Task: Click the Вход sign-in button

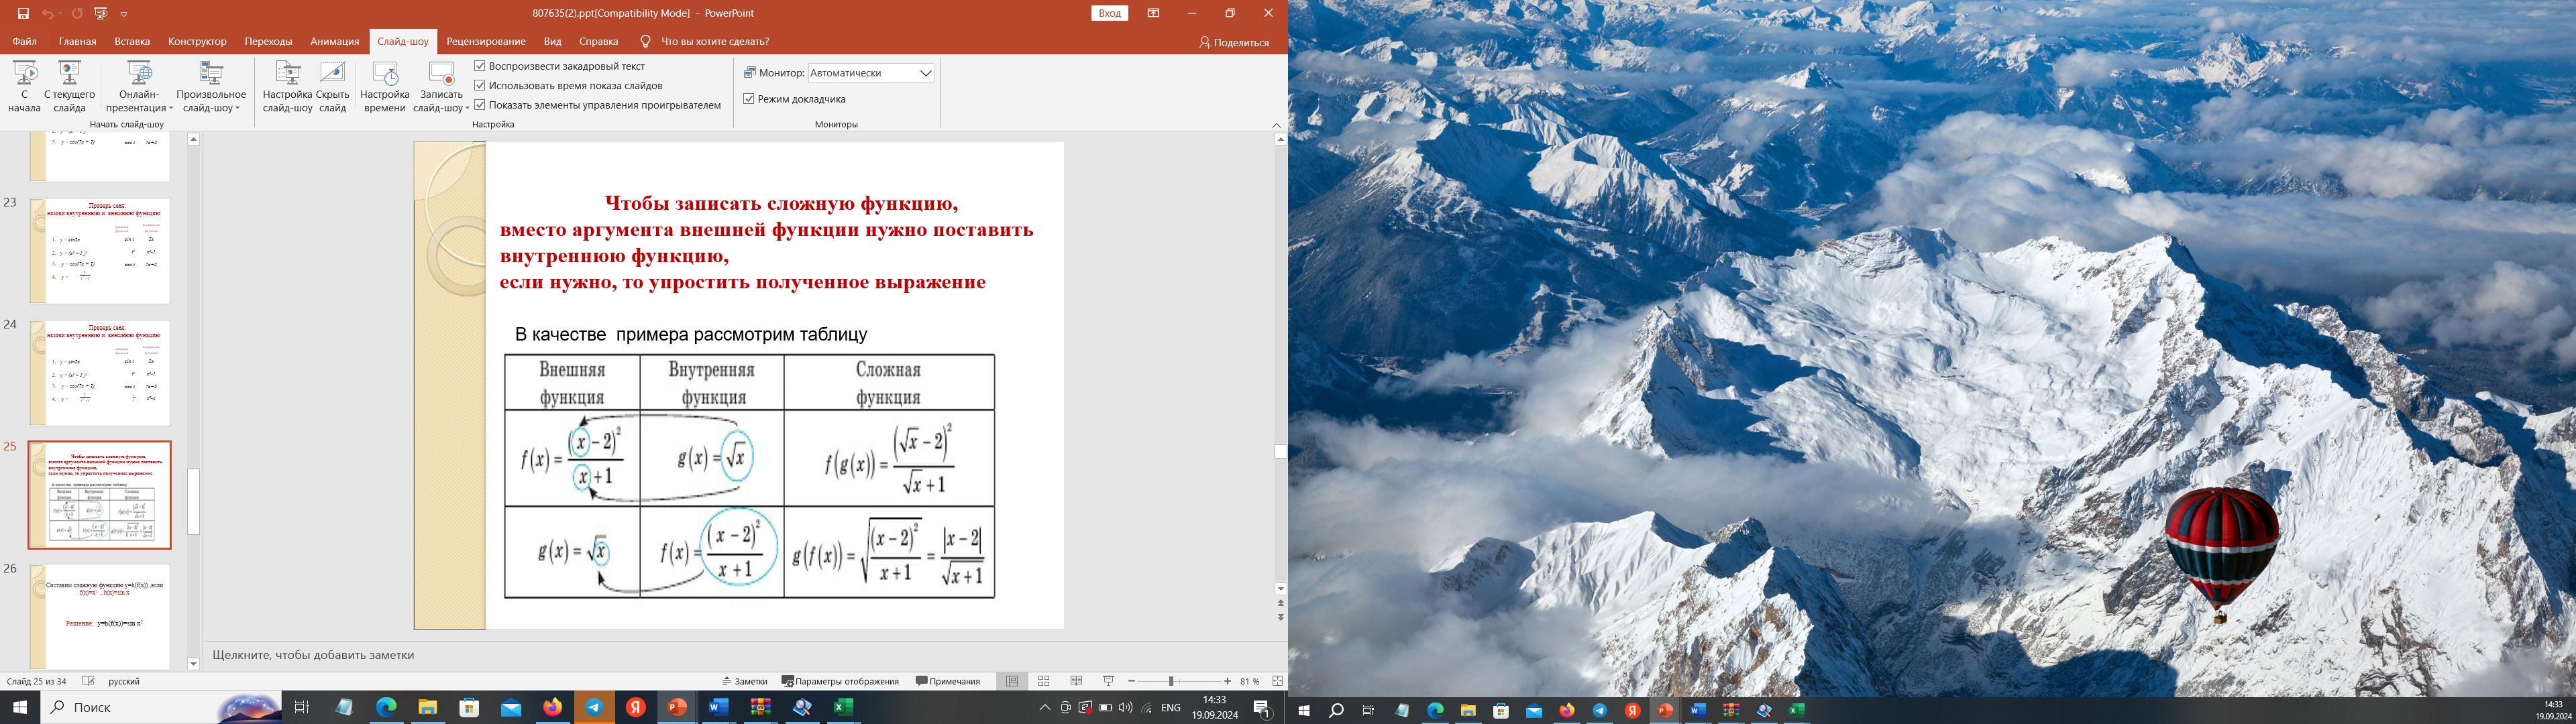Action: [1110, 13]
